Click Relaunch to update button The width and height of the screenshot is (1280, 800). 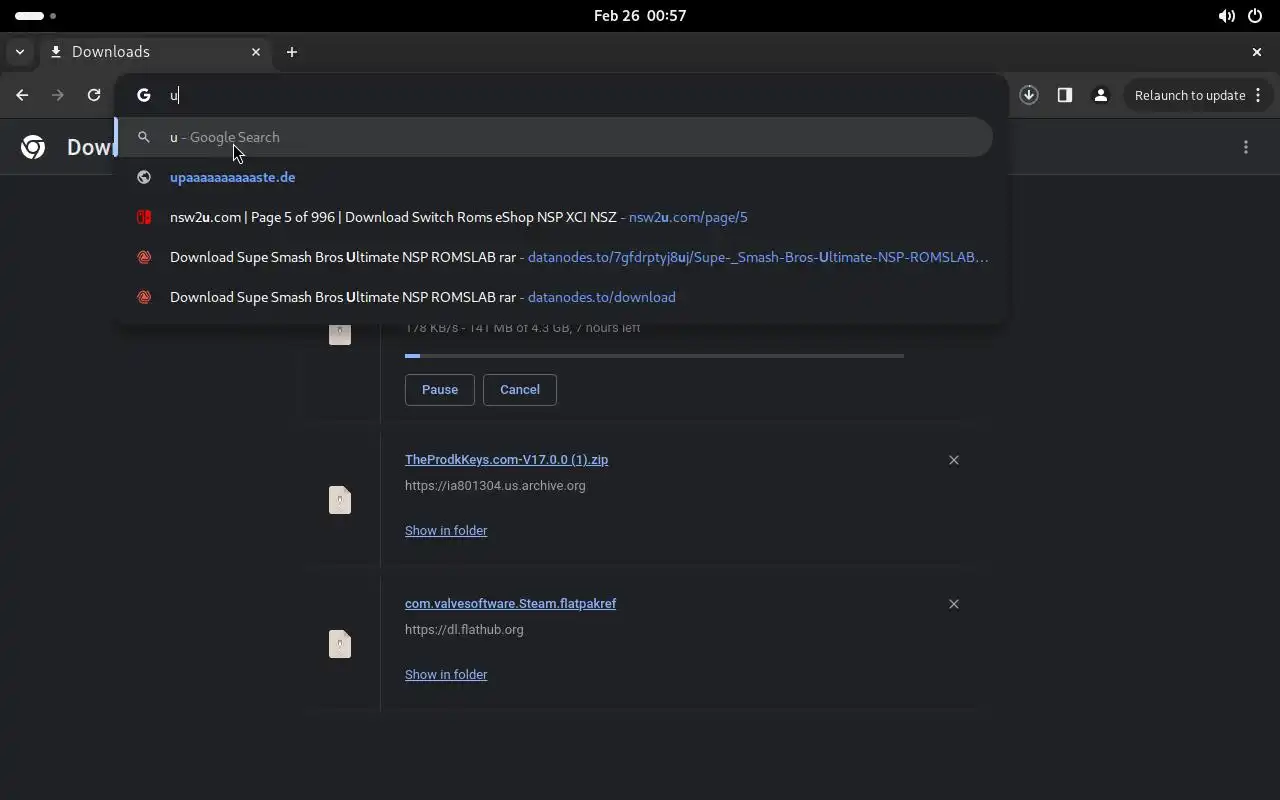tap(1199, 95)
